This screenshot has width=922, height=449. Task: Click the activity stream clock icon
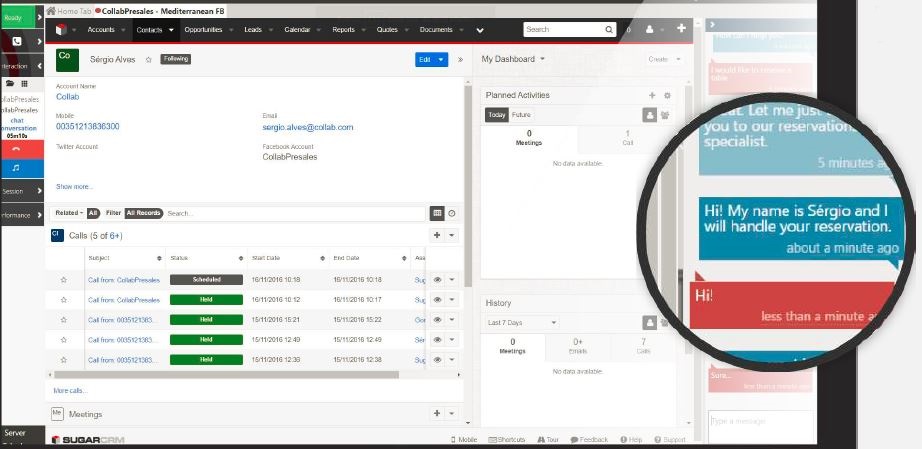click(452, 214)
